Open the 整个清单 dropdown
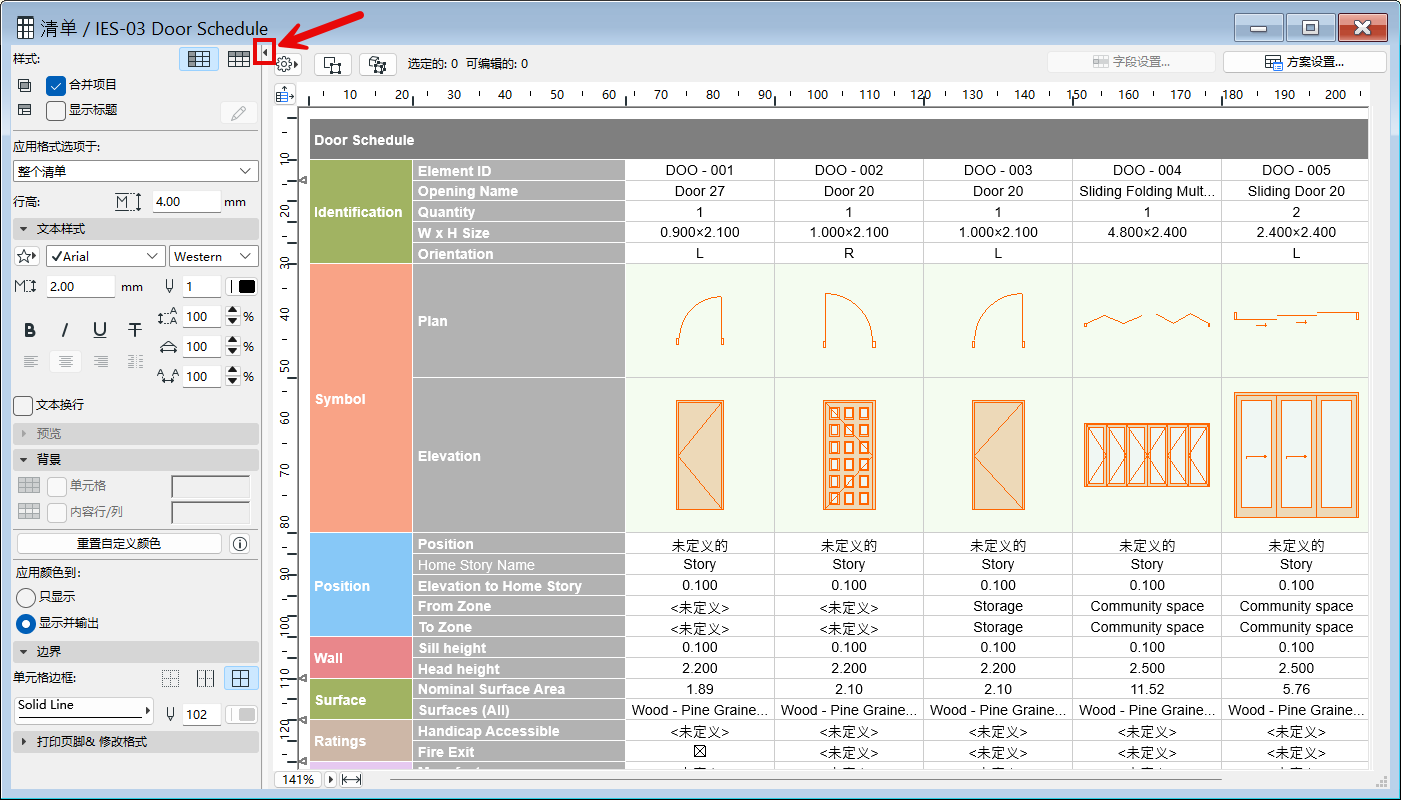This screenshot has width=1401, height=800. 136,172
